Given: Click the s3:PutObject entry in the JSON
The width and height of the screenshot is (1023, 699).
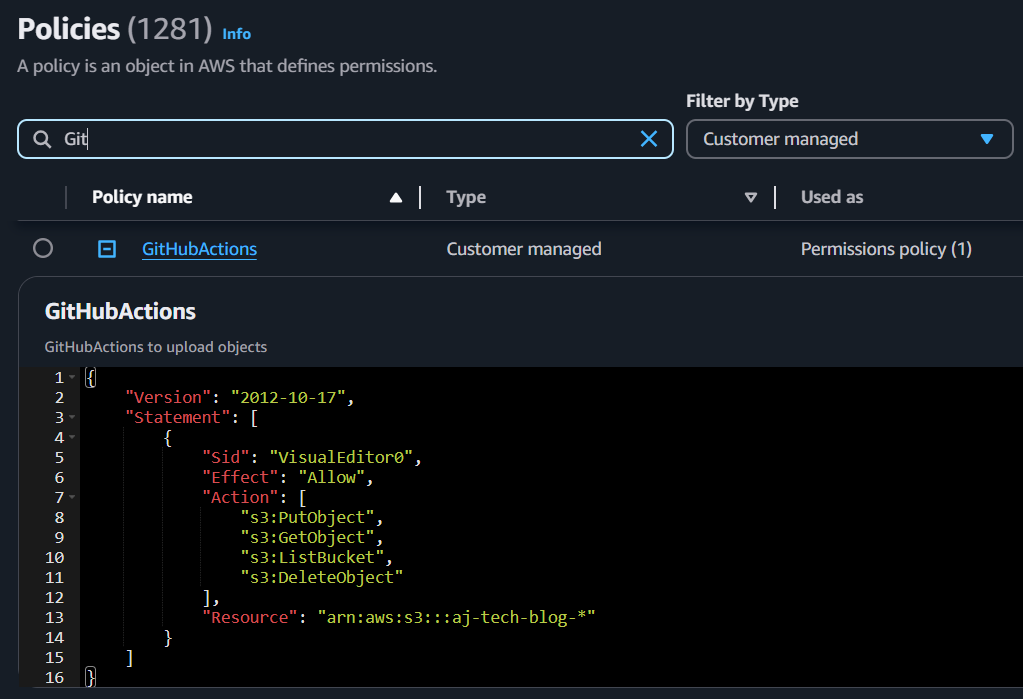Looking at the screenshot, I should 311,517.
